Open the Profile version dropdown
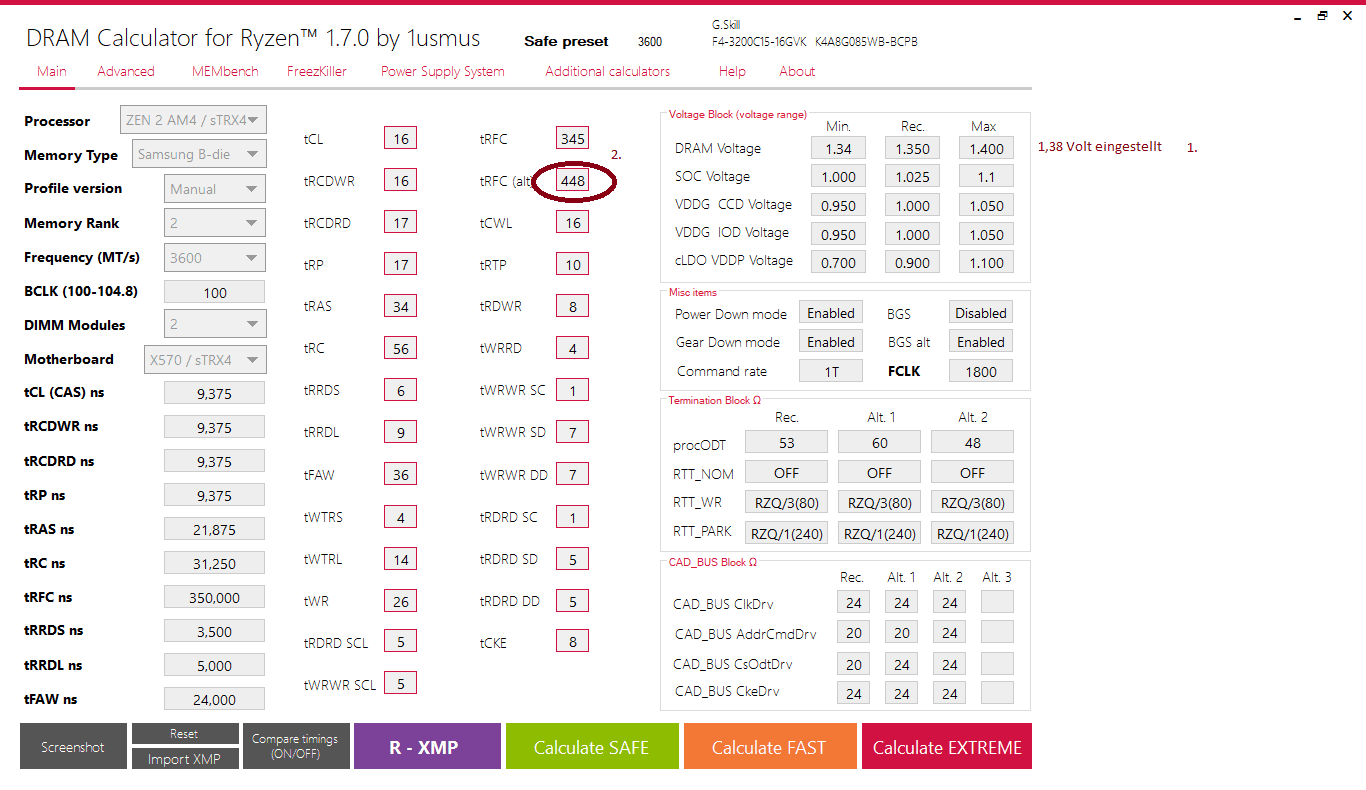This screenshot has height=790, width=1366. pyautogui.click(x=215, y=188)
